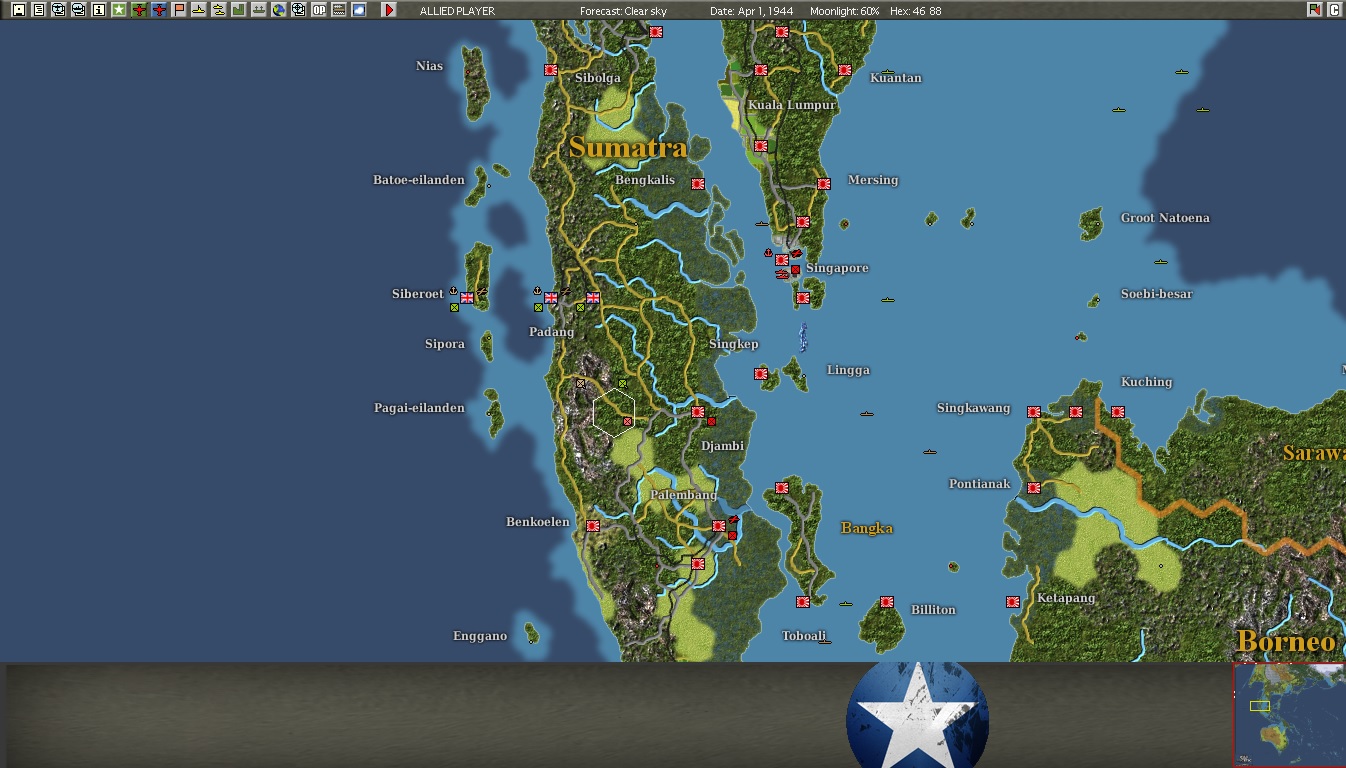Select the Japanese flag base on Billiton
1346x768 pixels.
pyautogui.click(x=887, y=602)
